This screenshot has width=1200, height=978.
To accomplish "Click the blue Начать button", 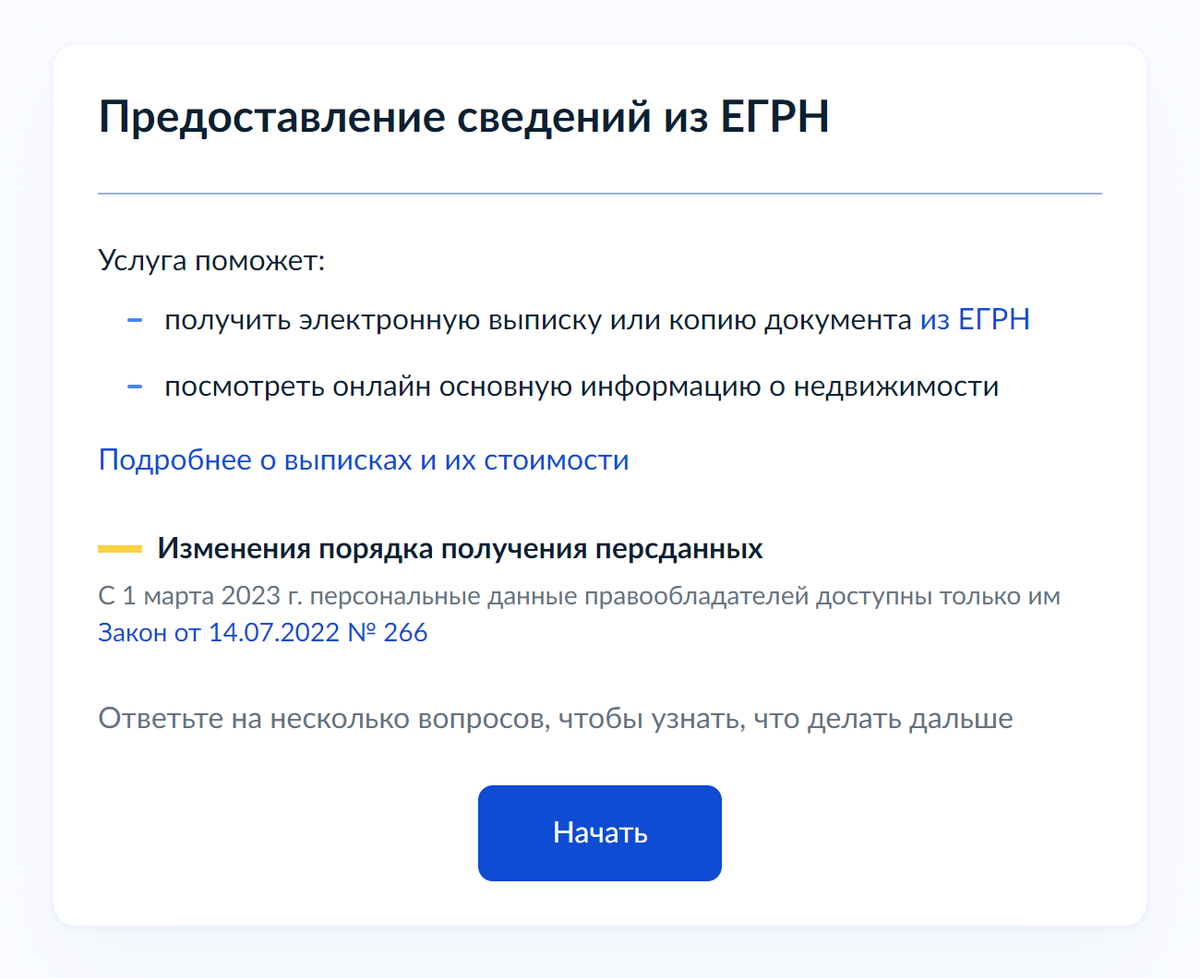I will point(599,833).
